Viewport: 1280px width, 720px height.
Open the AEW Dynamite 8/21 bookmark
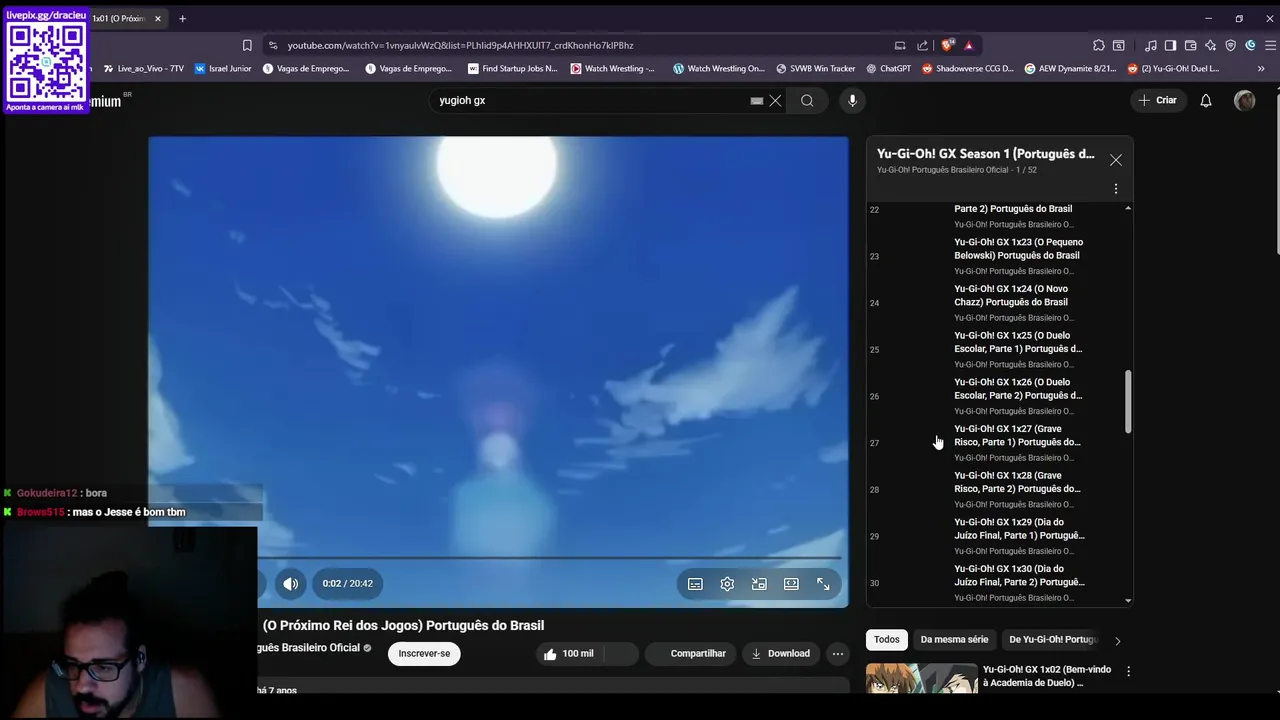point(1070,69)
